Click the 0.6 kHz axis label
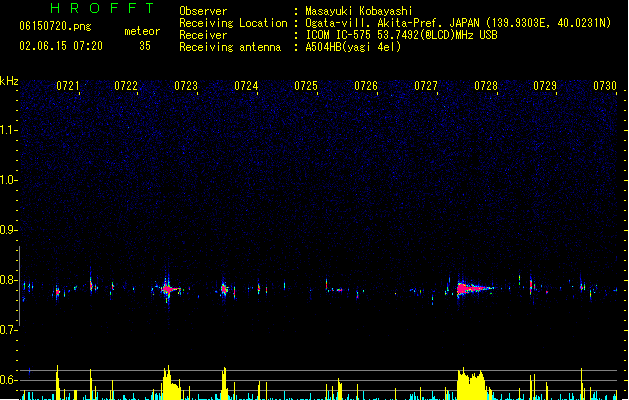This screenshot has height=400, width=629. [x=8, y=380]
